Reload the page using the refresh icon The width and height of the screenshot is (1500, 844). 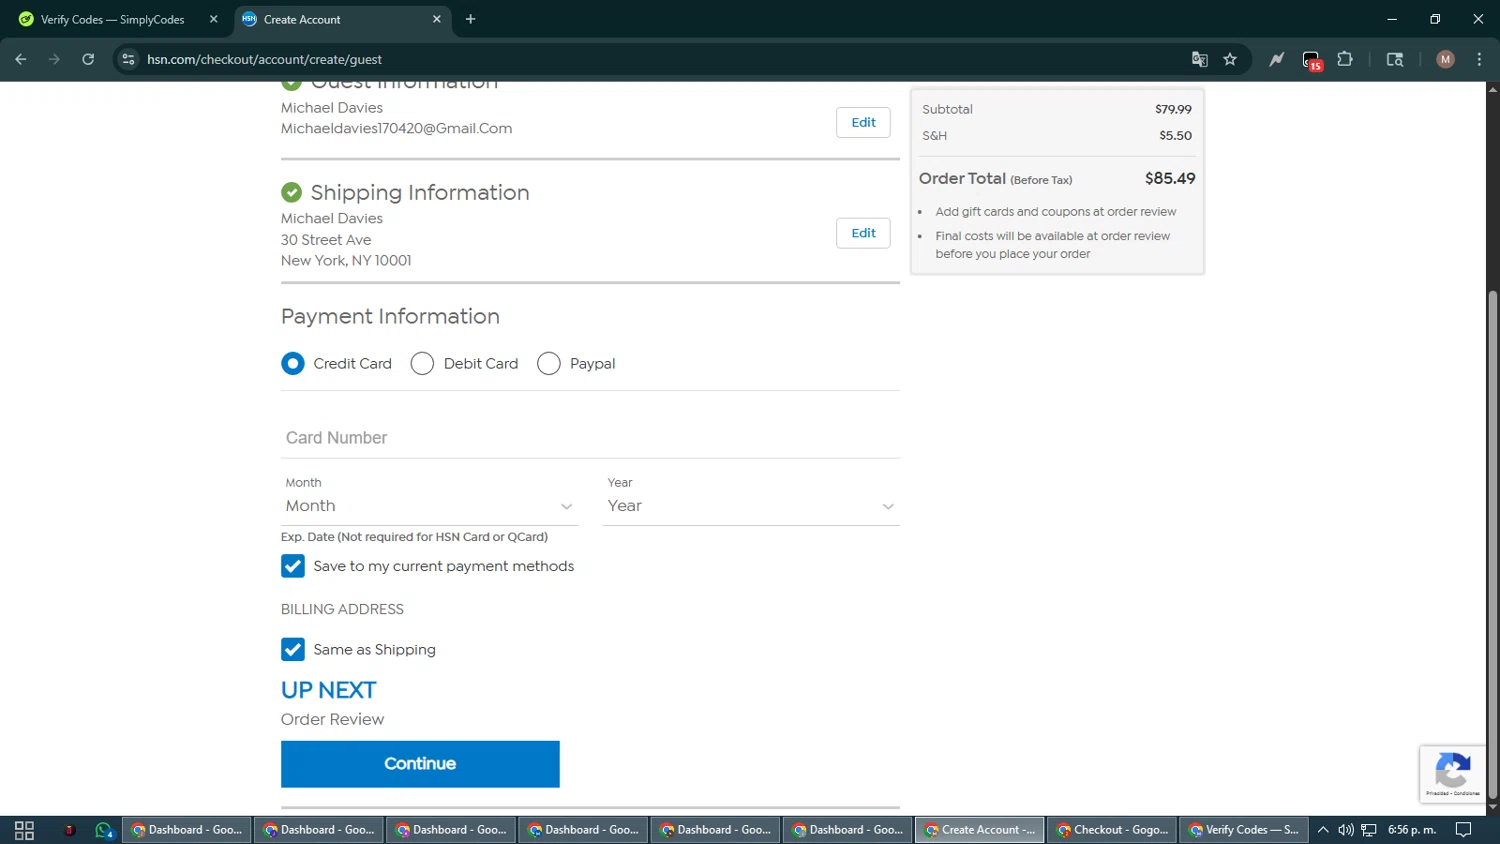(x=88, y=60)
